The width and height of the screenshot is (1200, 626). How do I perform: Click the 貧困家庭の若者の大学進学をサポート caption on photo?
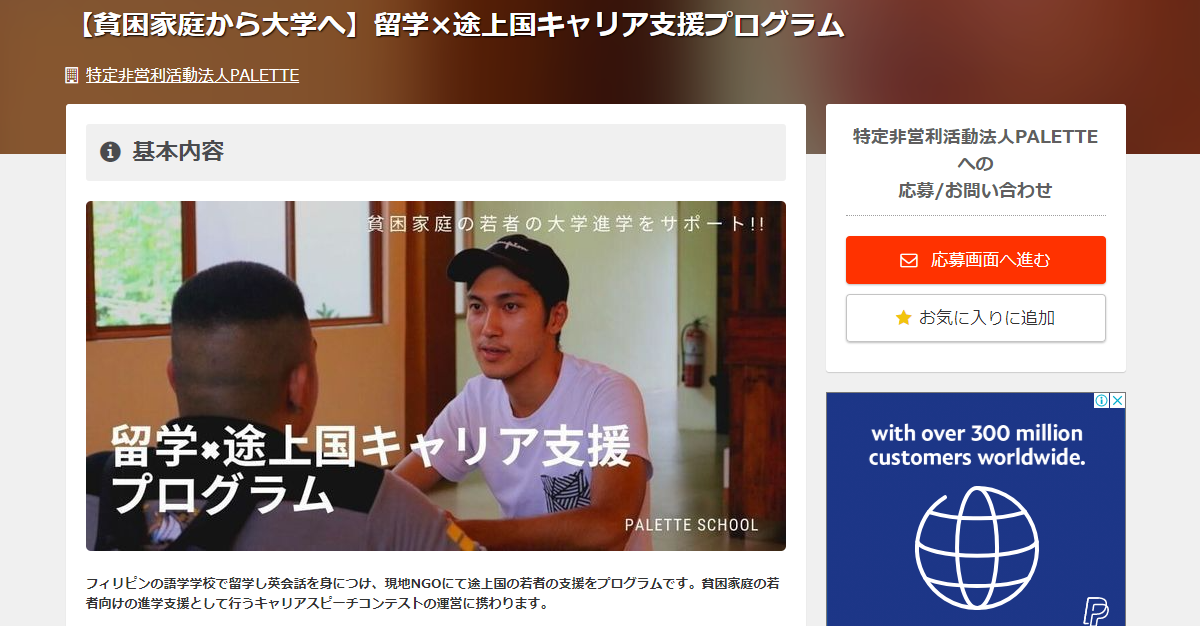point(566,224)
